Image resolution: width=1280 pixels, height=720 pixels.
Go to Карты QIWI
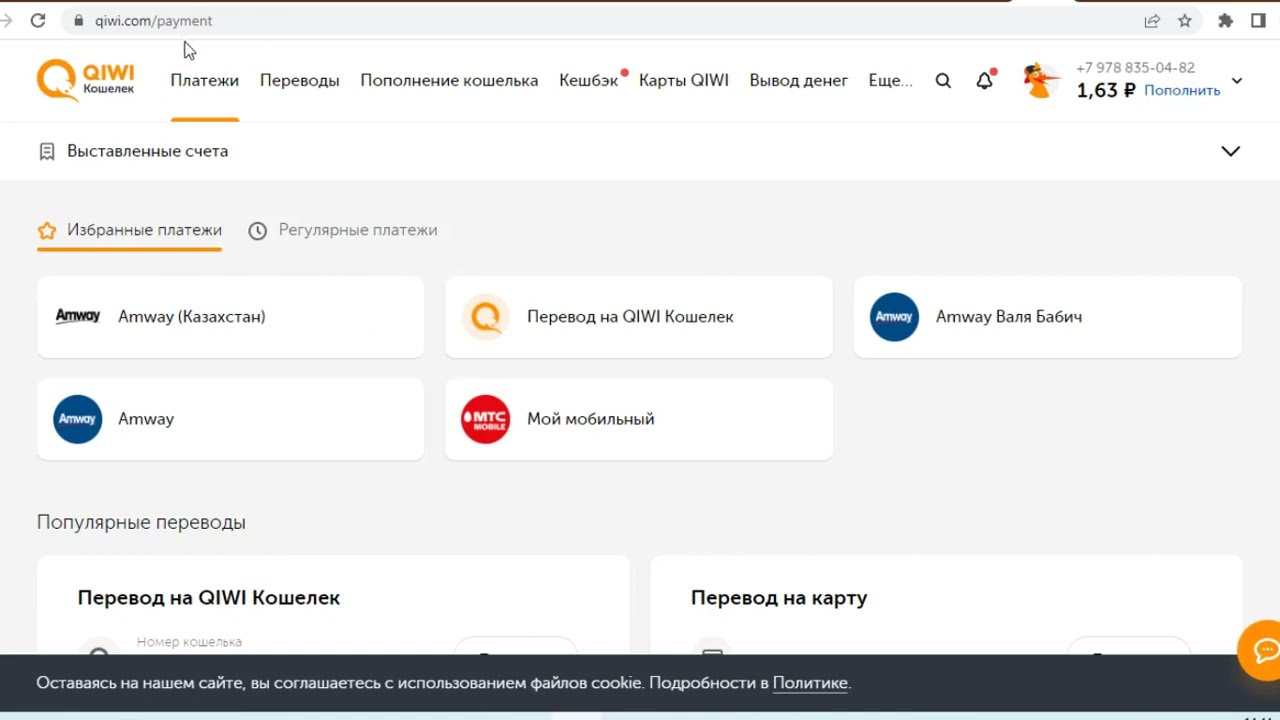684,80
